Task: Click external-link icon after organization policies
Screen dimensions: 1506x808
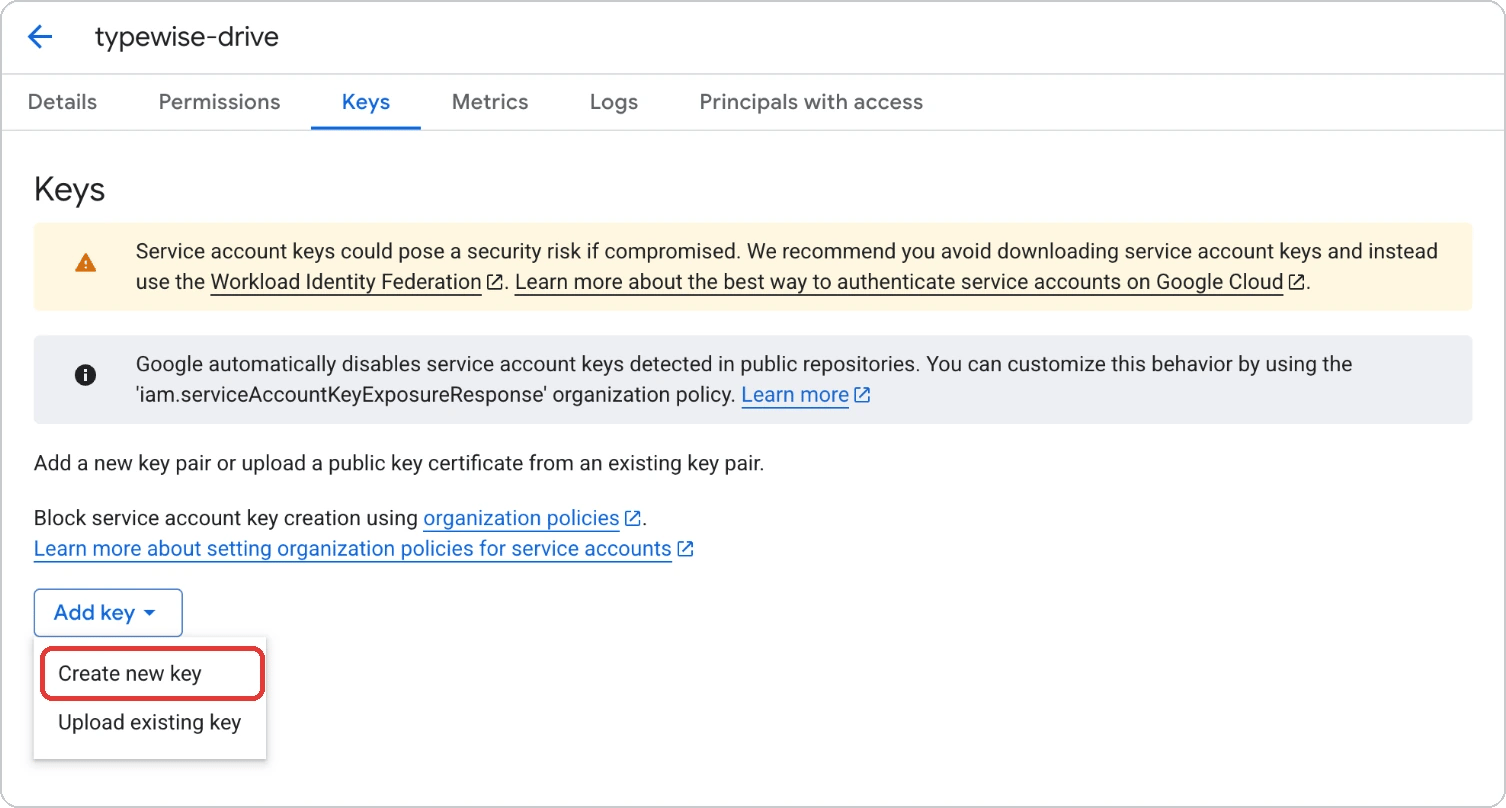Action: tap(632, 518)
